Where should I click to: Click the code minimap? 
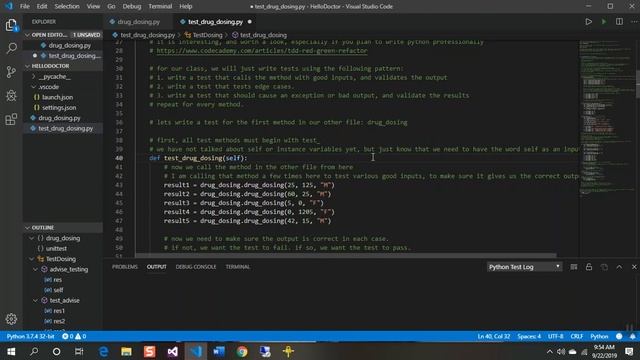(607, 118)
